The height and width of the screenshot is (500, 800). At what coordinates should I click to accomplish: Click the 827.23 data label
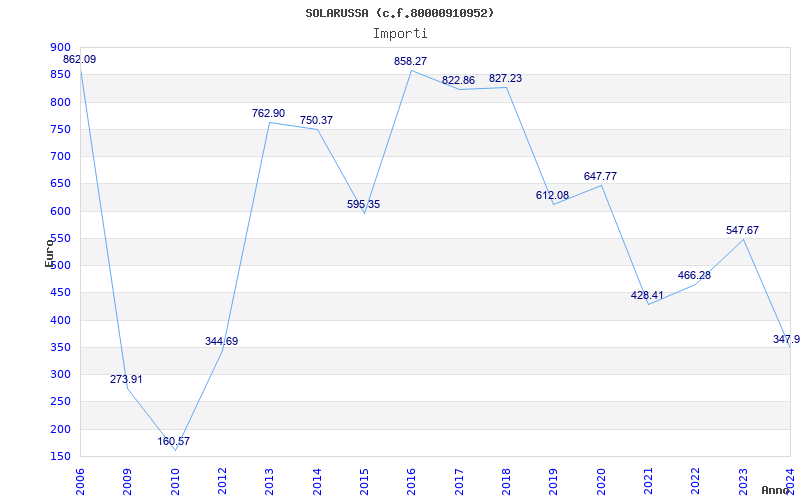coord(505,78)
